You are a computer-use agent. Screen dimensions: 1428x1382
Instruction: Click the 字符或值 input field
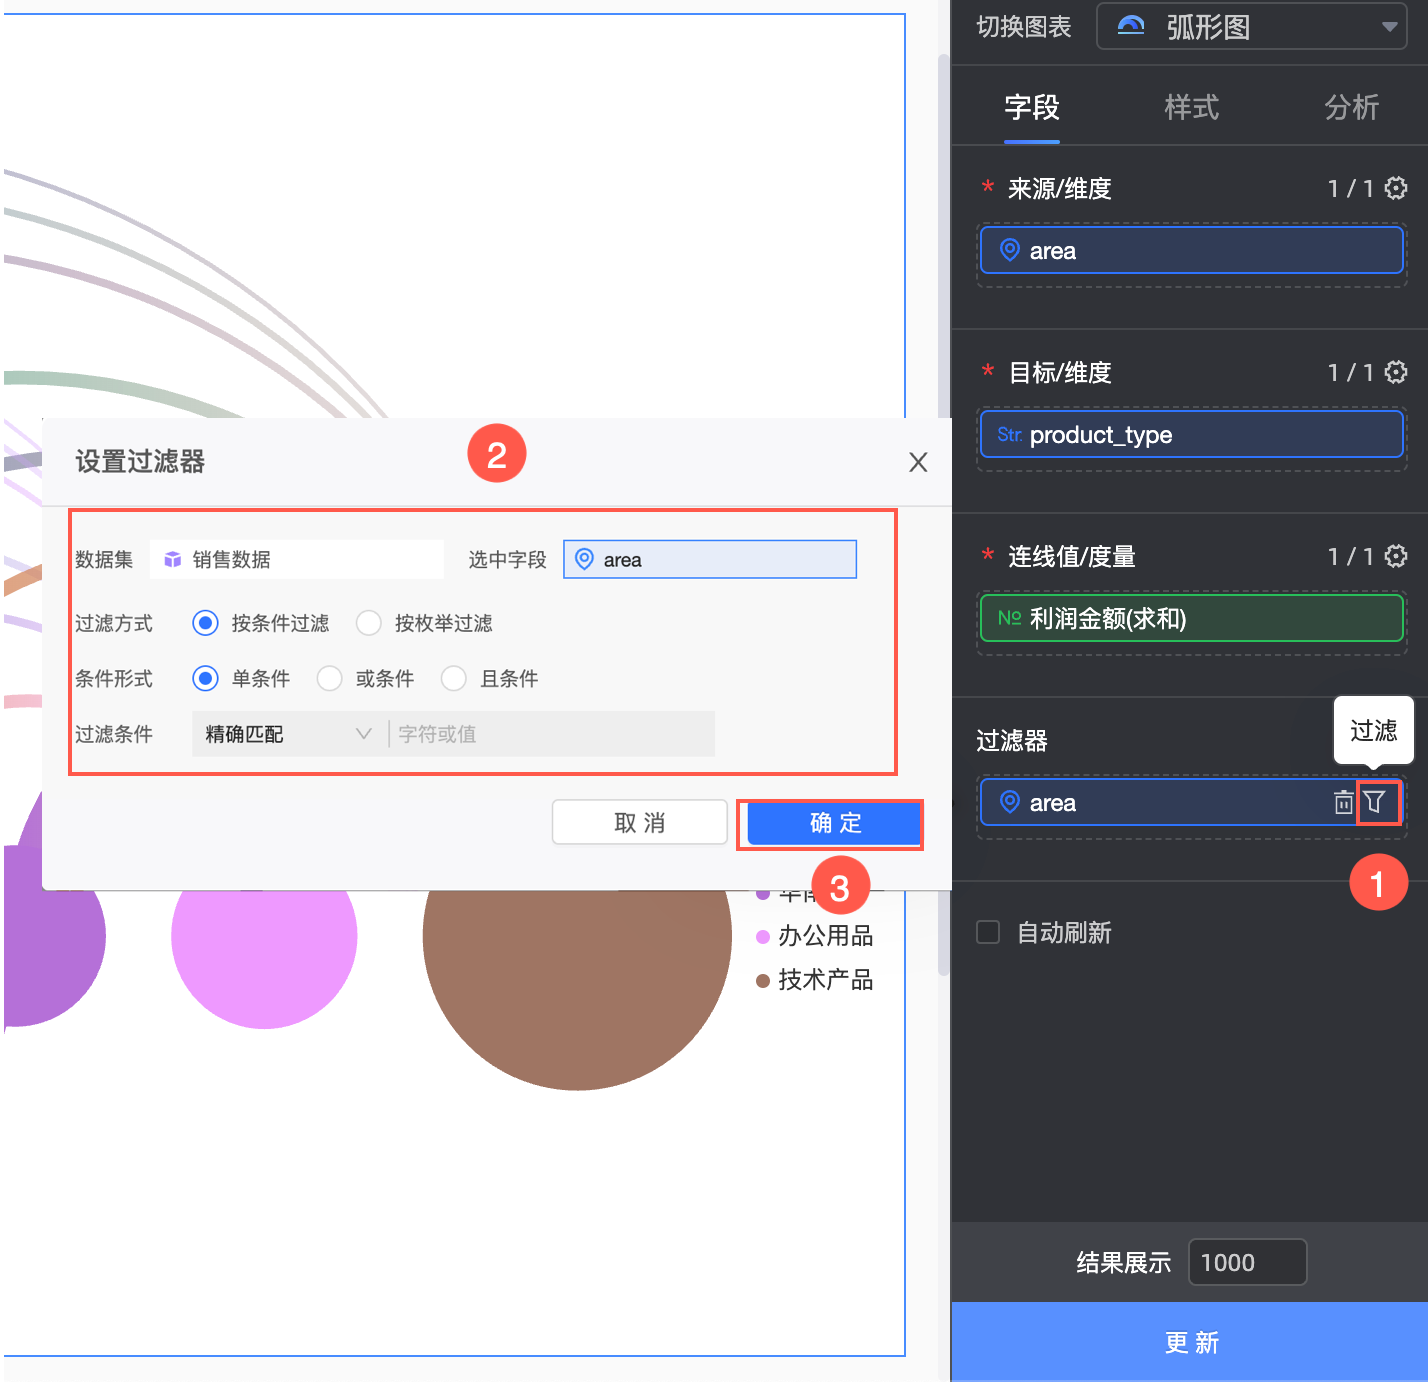tap(552, 734)
